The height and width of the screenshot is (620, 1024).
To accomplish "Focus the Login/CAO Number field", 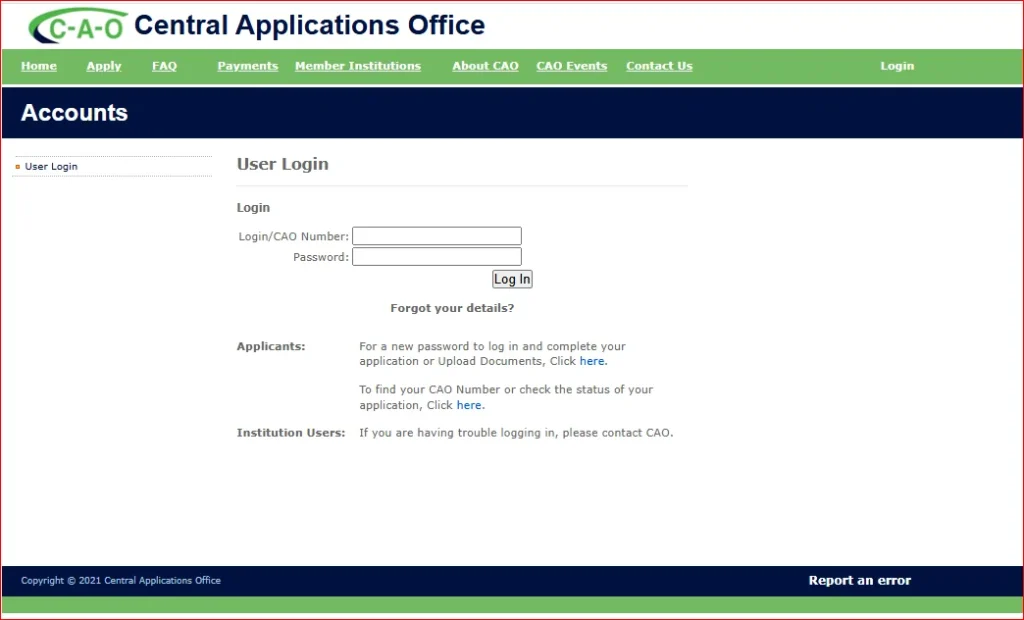I will coord(437,236).
